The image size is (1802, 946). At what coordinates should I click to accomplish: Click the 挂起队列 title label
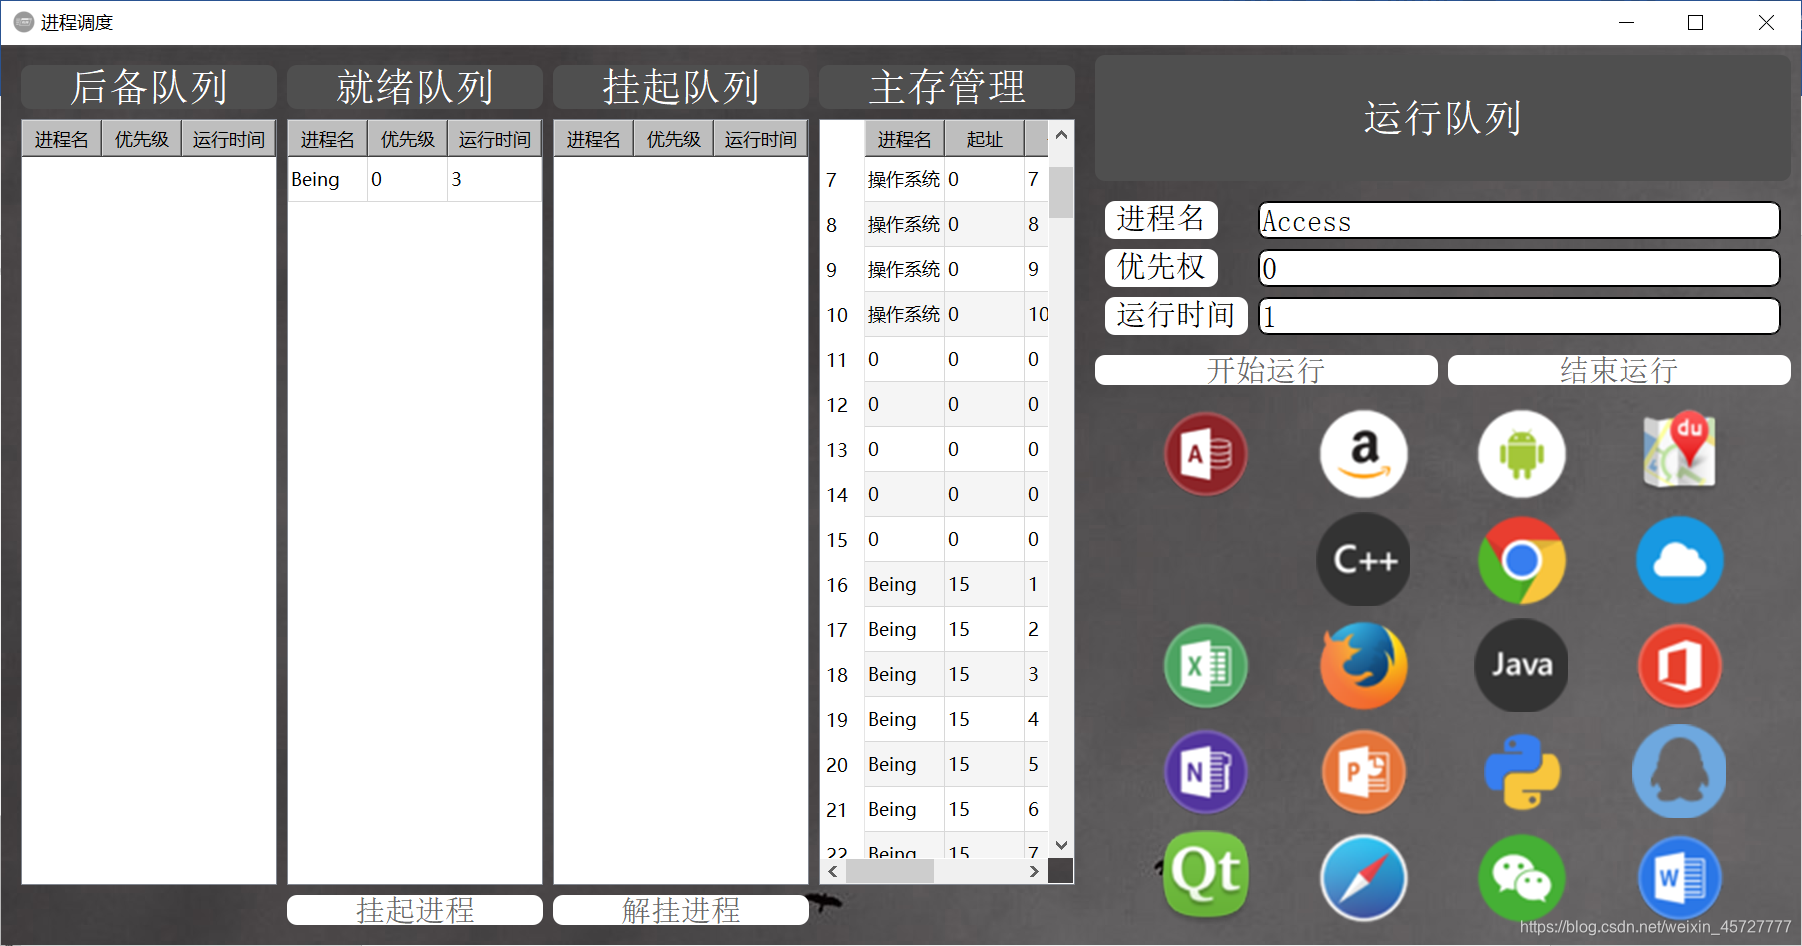681,87
